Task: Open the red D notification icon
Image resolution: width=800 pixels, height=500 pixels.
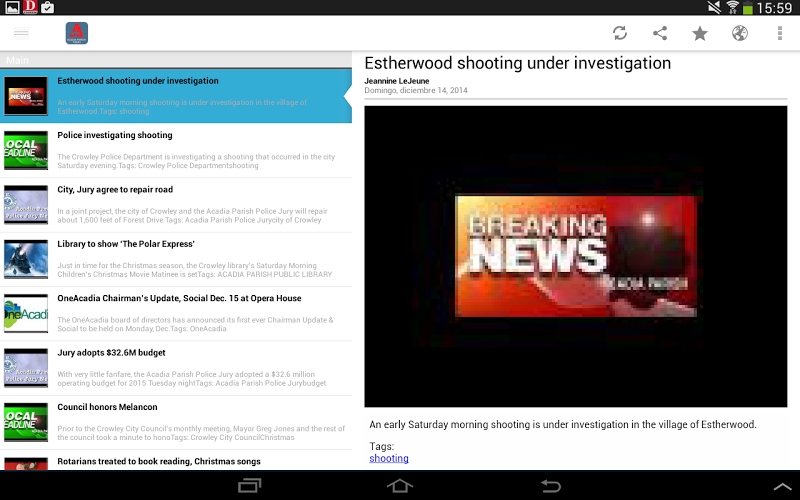Action: [x=30, y=7]
